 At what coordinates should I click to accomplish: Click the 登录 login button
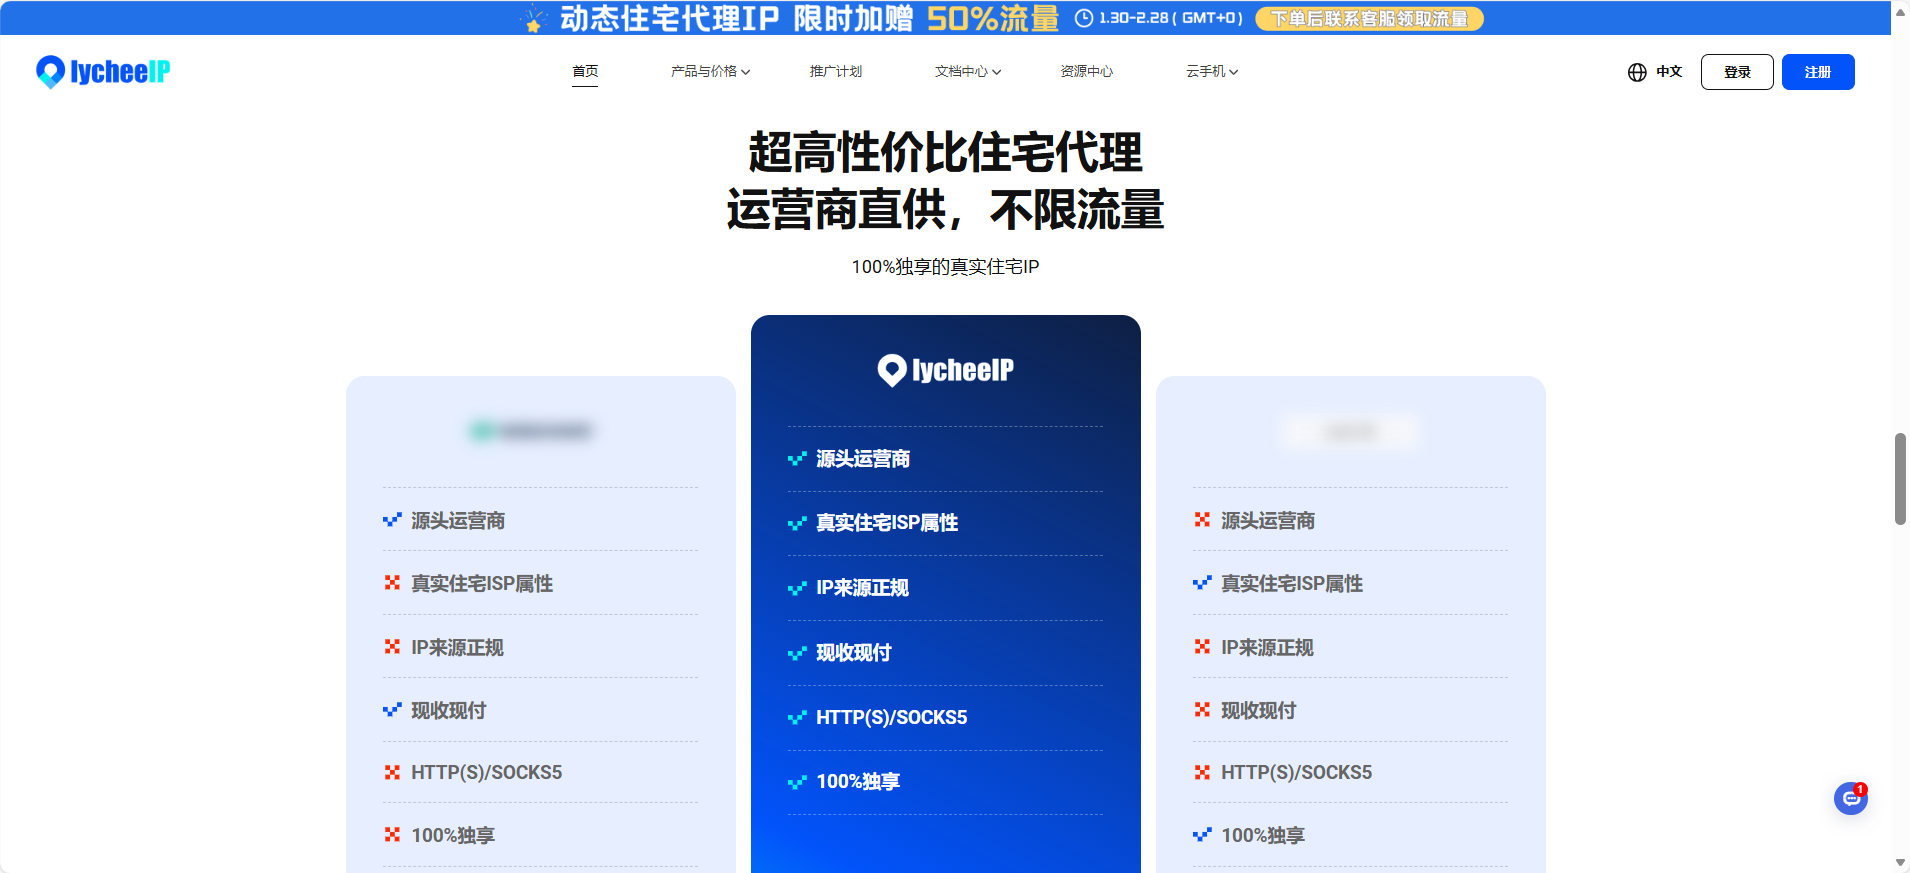[x=1736, y=72]
